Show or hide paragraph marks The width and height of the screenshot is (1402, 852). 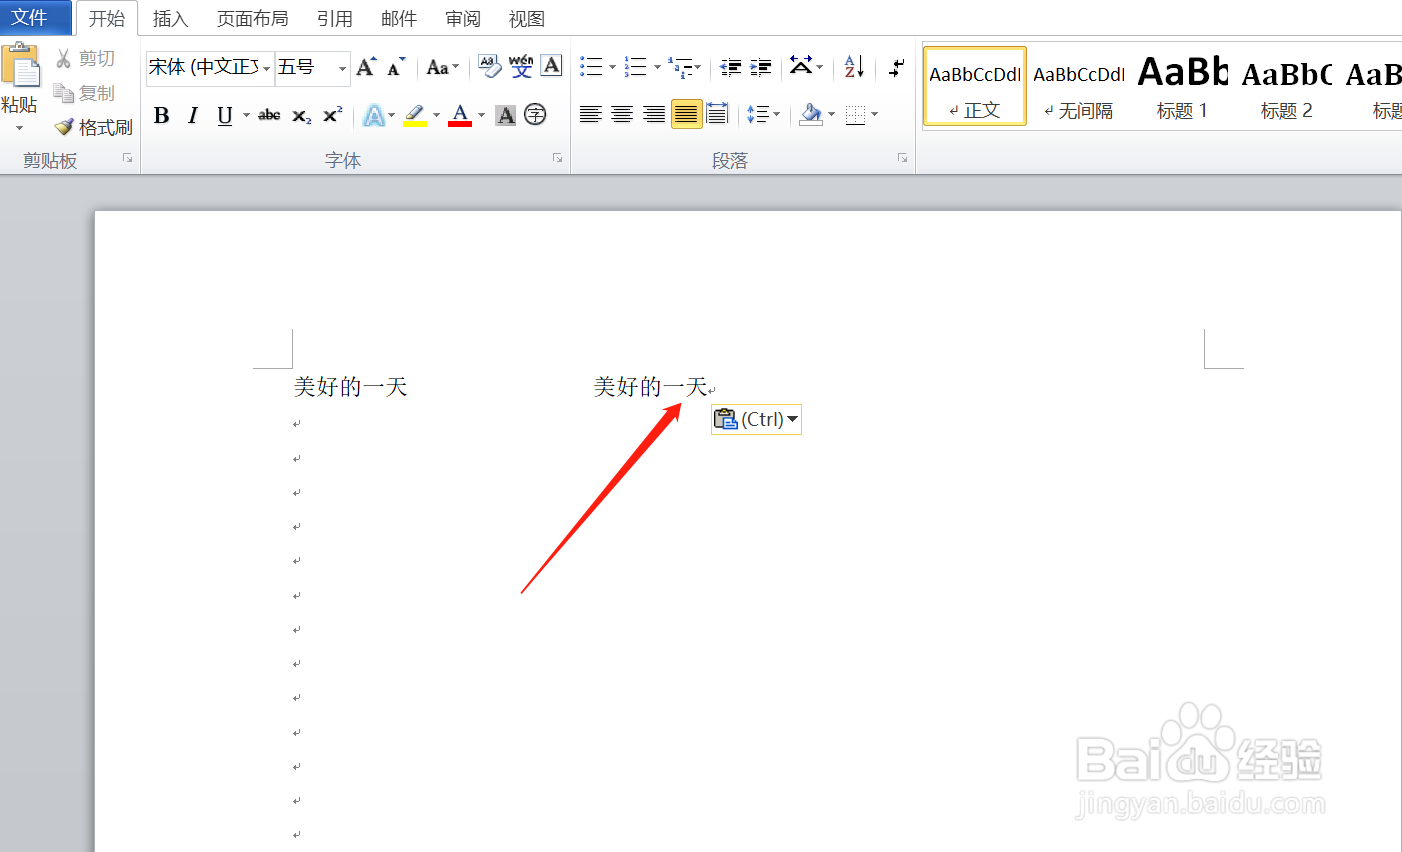click(896, 67)
